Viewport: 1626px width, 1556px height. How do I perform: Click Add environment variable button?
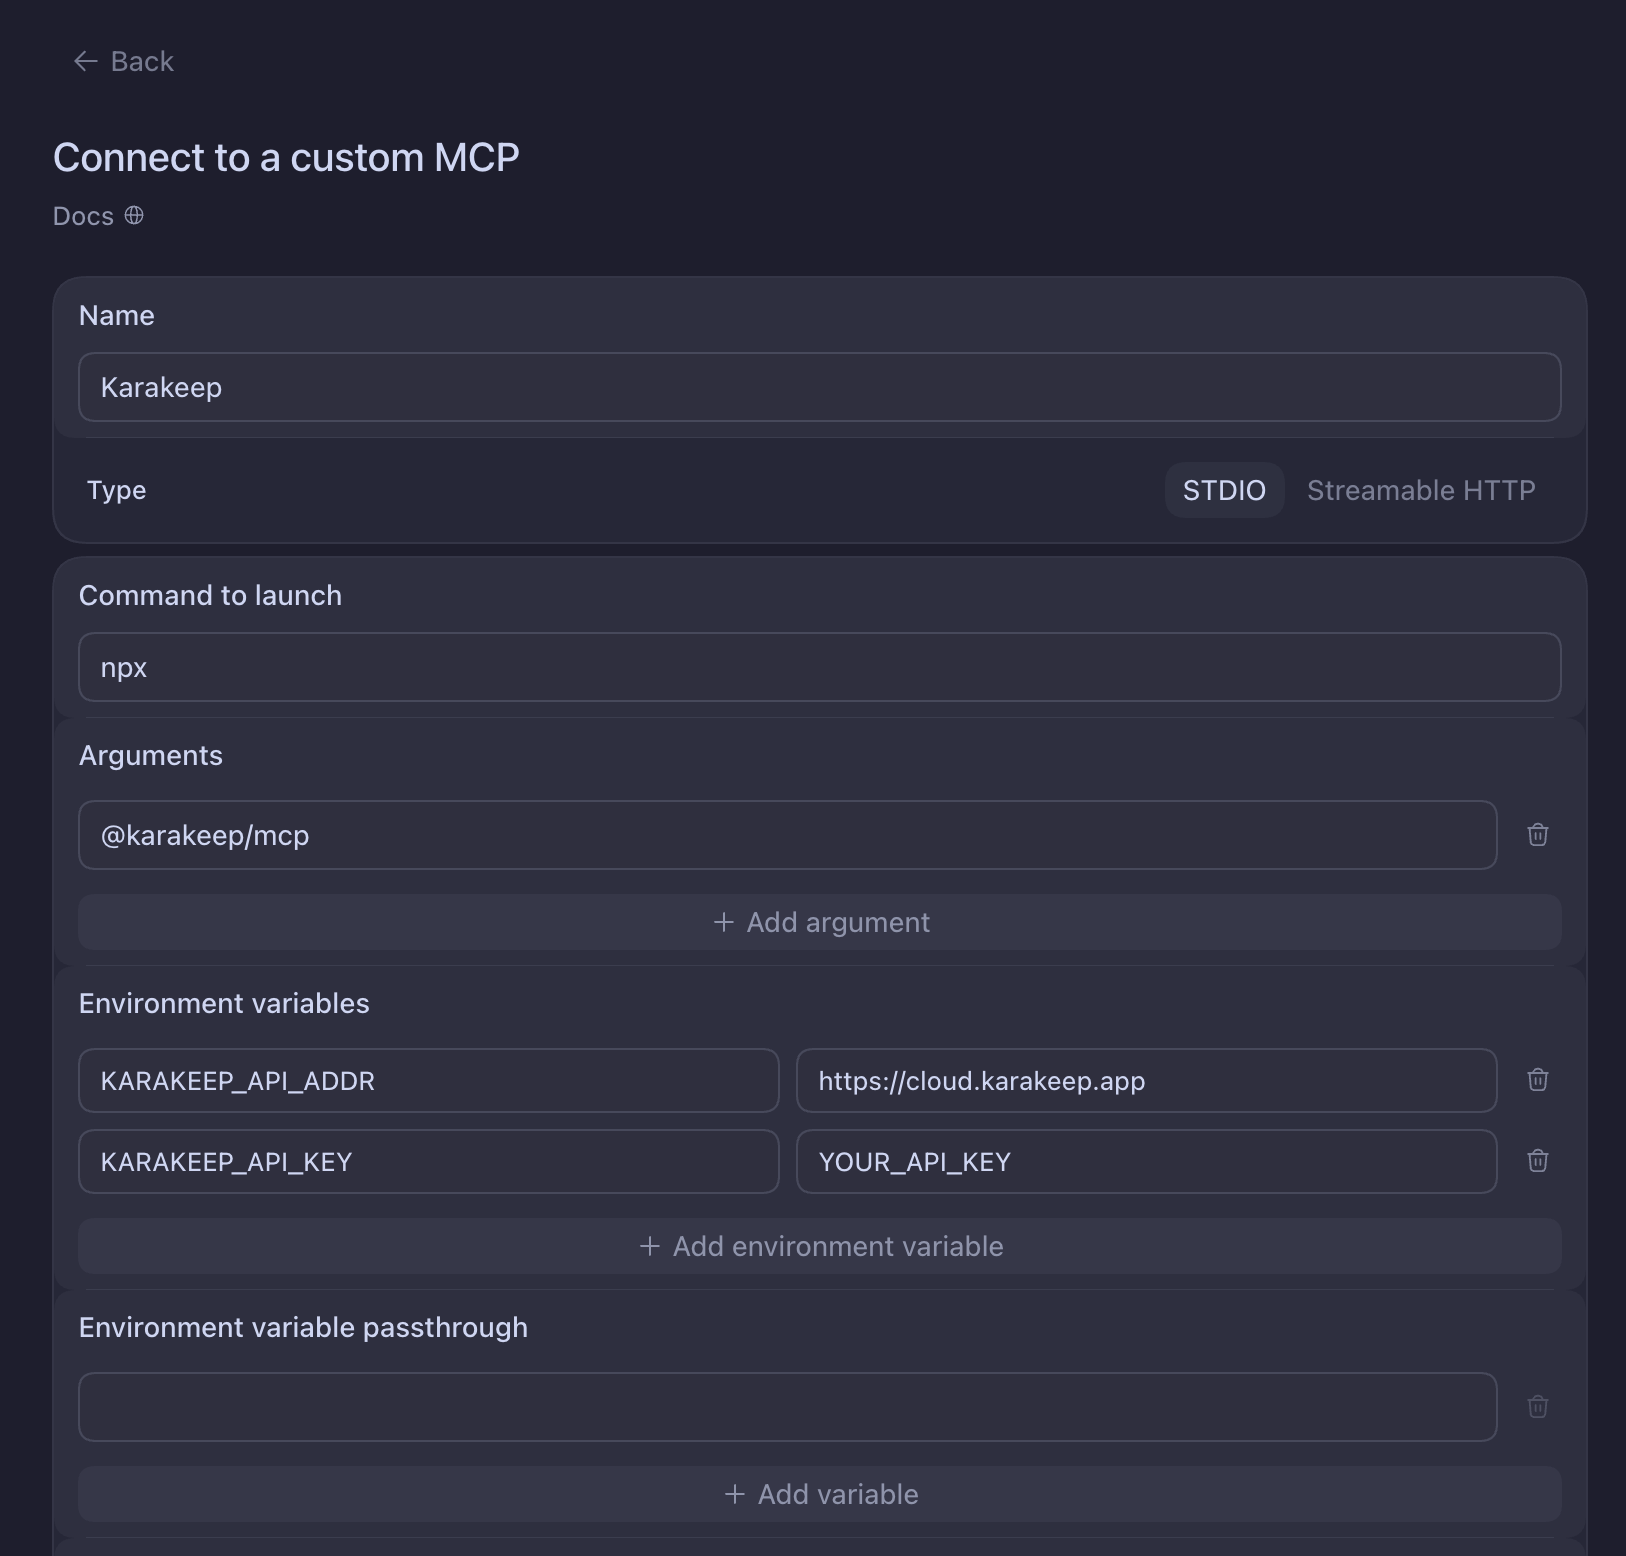point(820,1246)
